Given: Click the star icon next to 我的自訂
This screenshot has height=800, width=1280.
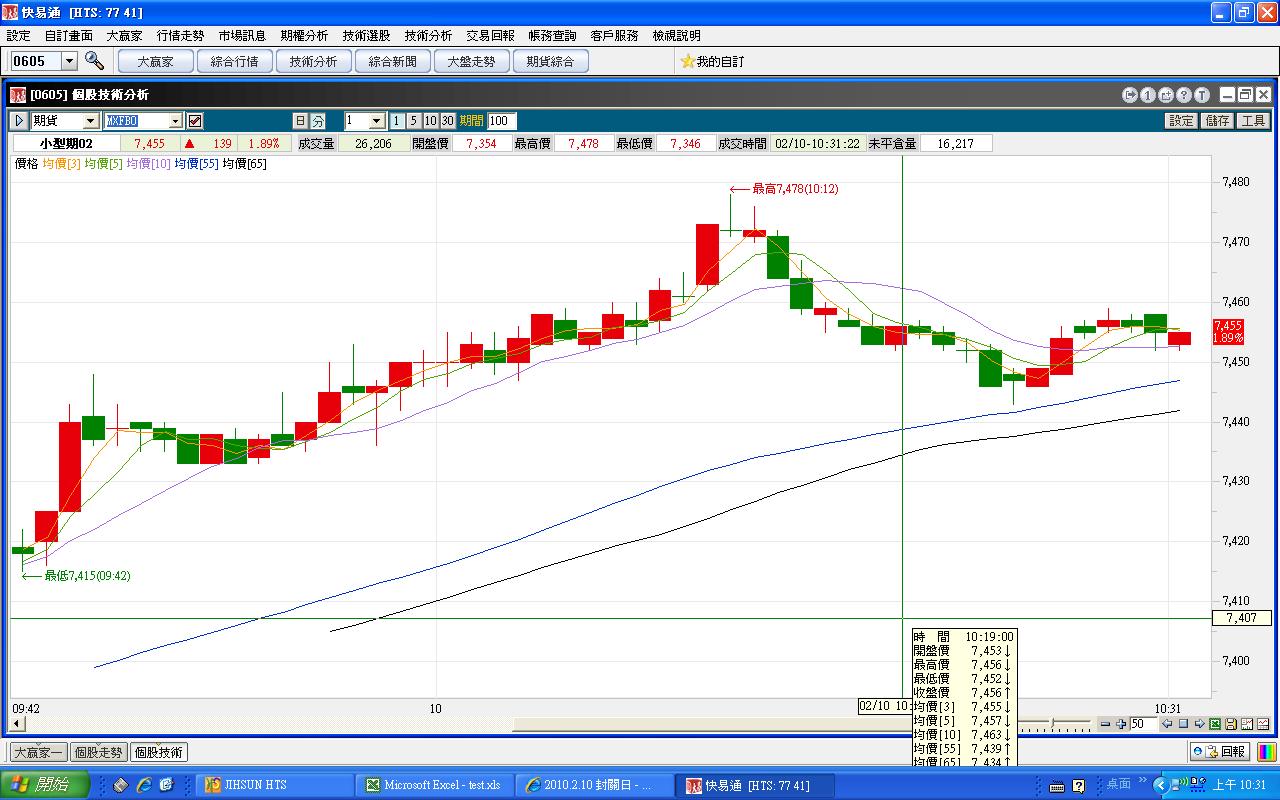Looking at the screenshot, I should (687, 61).
